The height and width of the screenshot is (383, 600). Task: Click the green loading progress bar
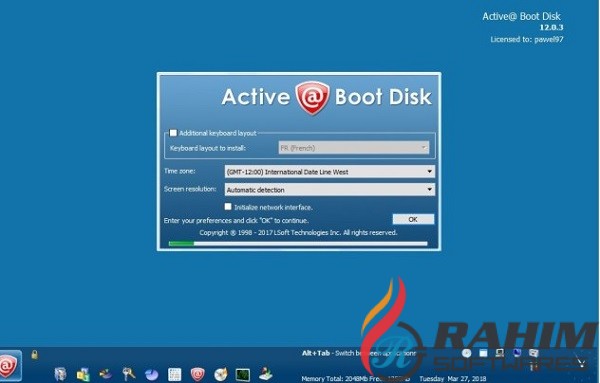[298, 243]
